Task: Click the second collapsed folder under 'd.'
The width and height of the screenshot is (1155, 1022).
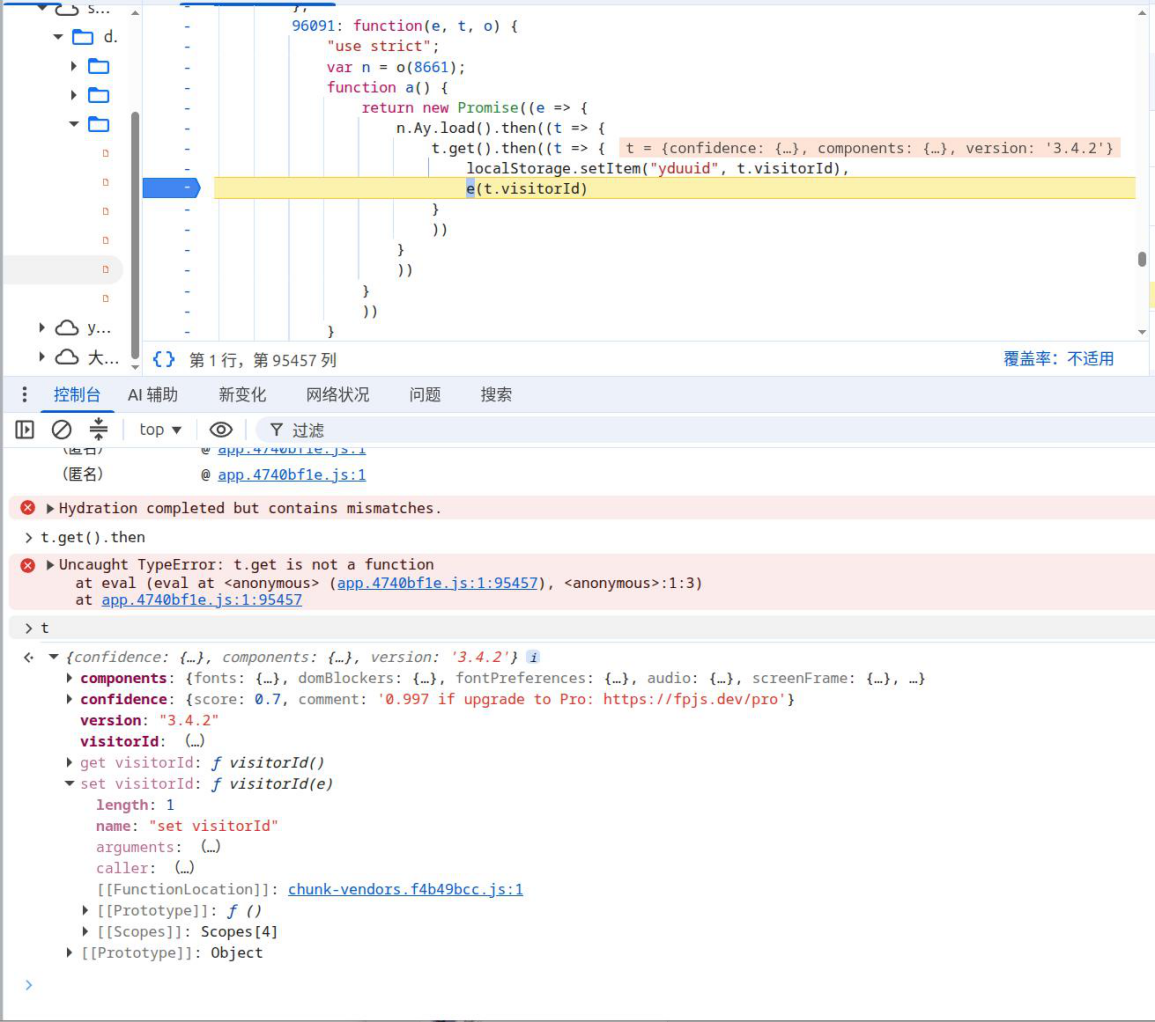Action: (x=99, y=95)
